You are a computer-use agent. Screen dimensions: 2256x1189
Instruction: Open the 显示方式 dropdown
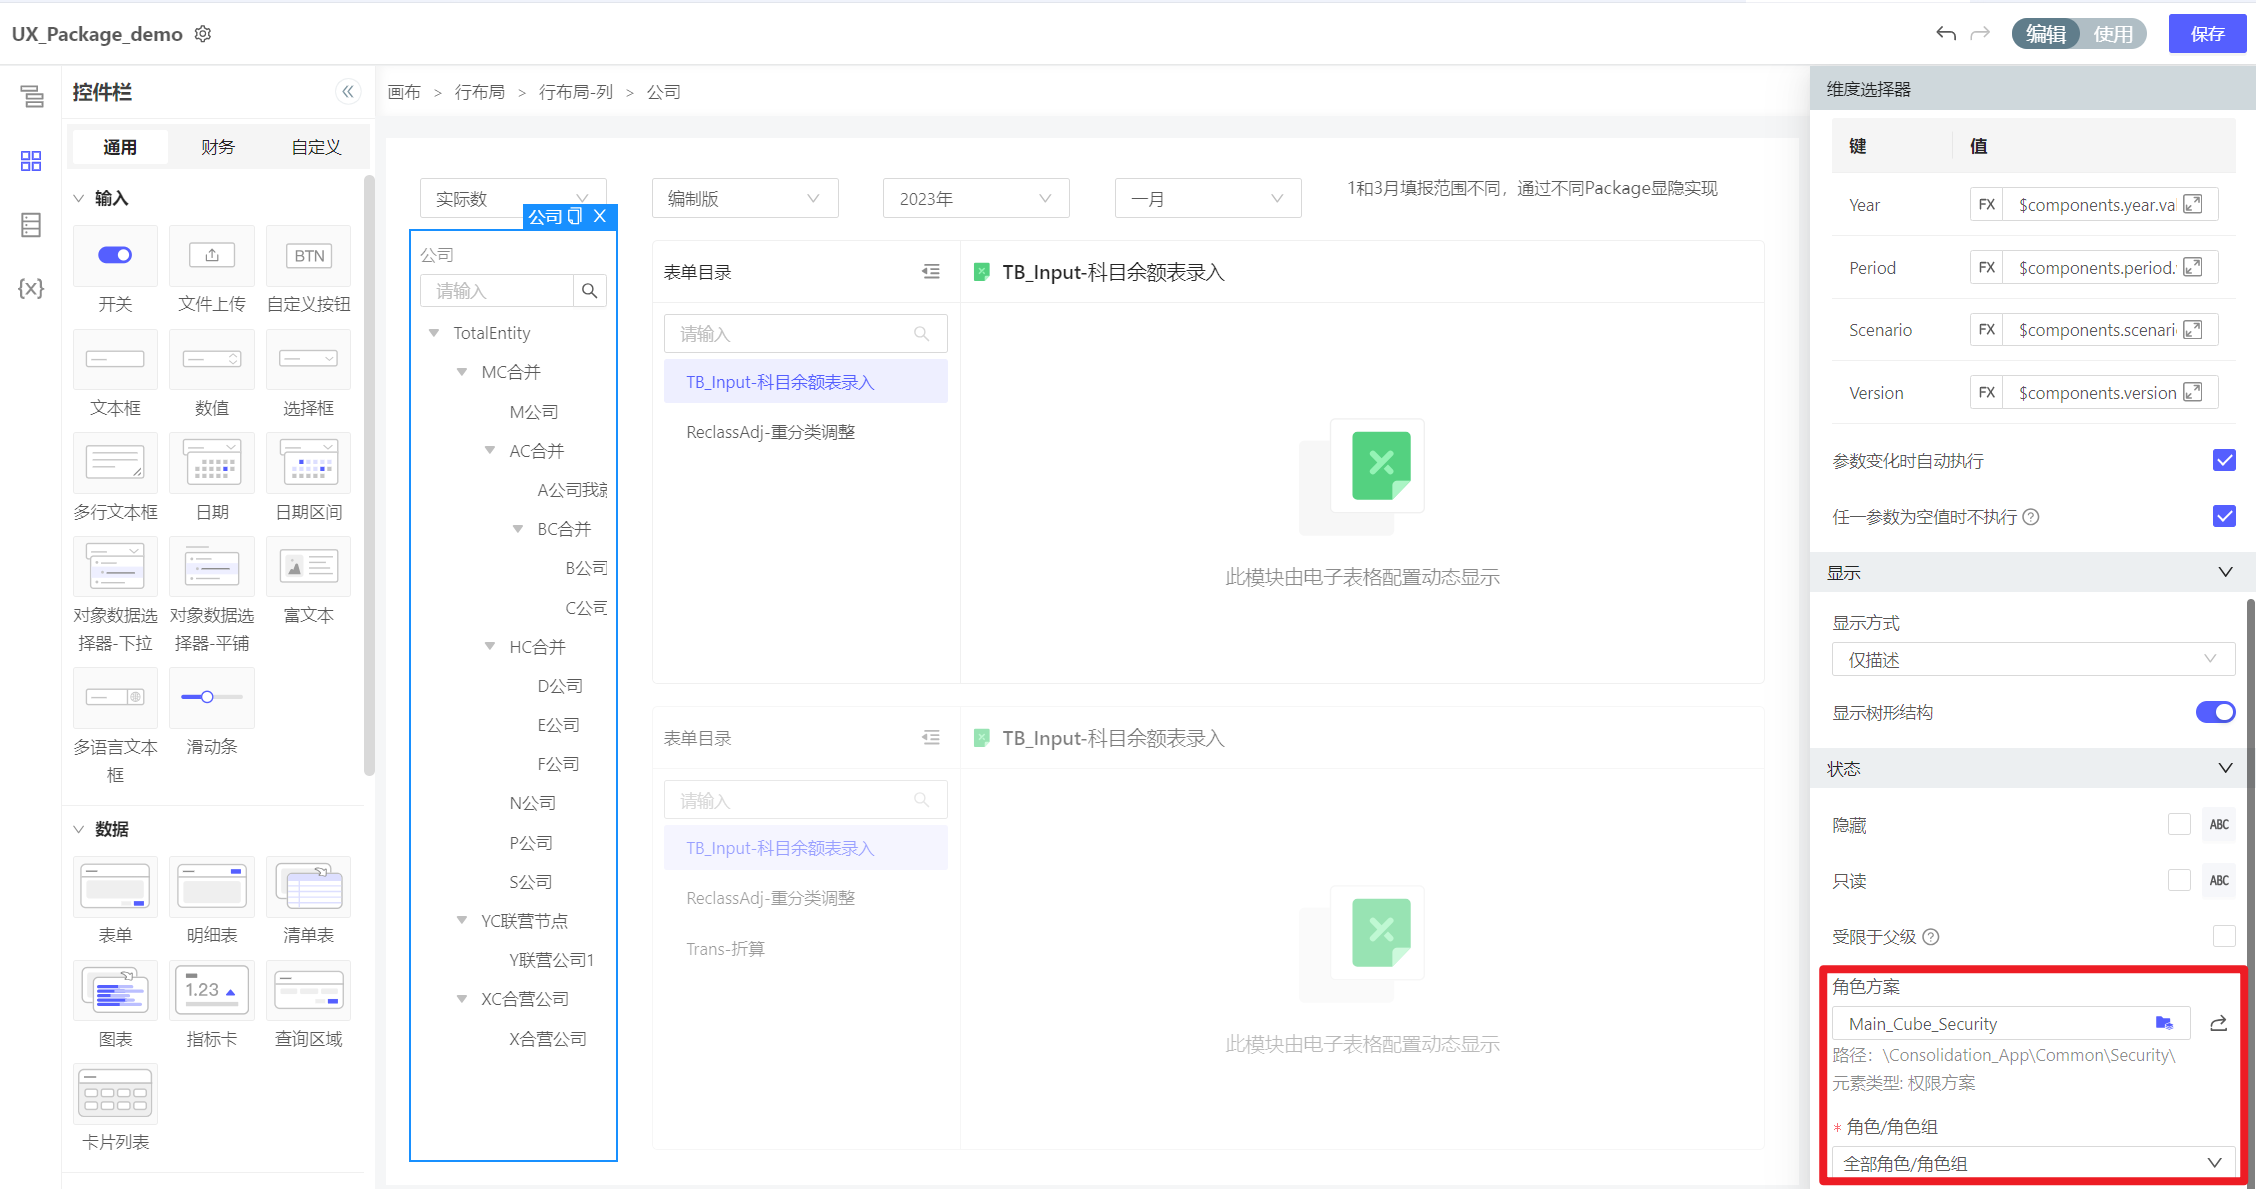tap(2032, 660)
